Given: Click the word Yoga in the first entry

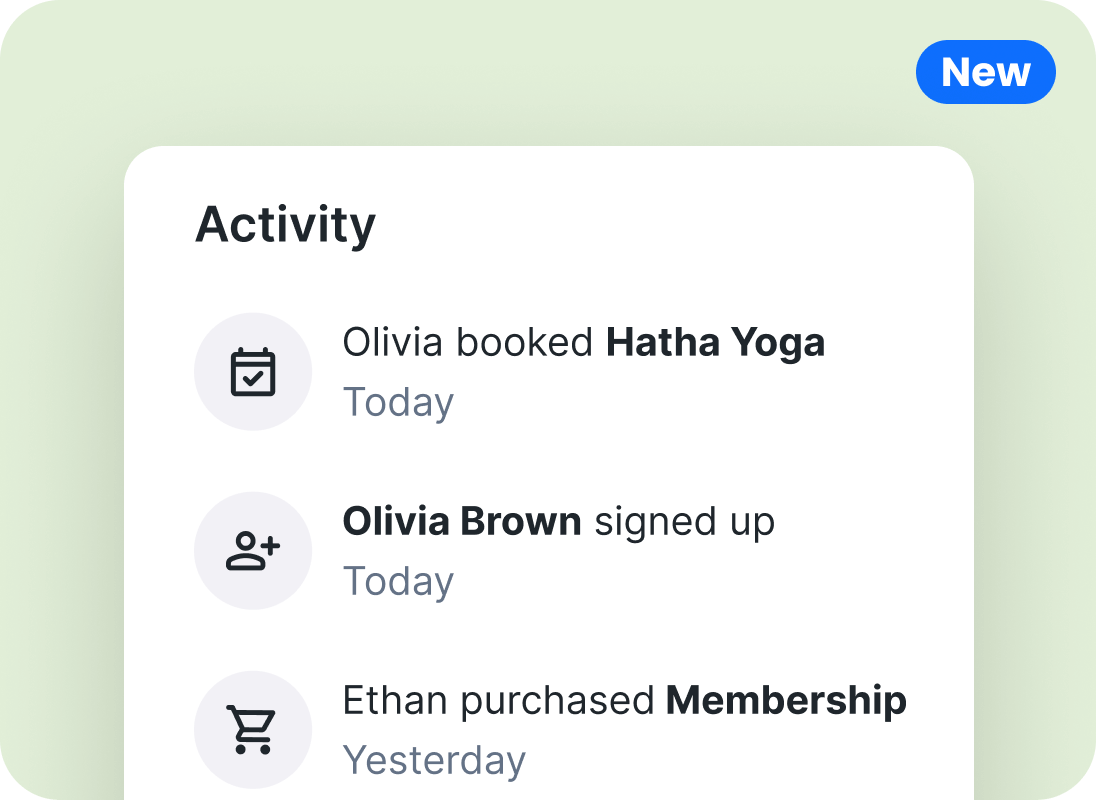Looking at the screenshot, I should pyautogui.click(x=778, y=343).
